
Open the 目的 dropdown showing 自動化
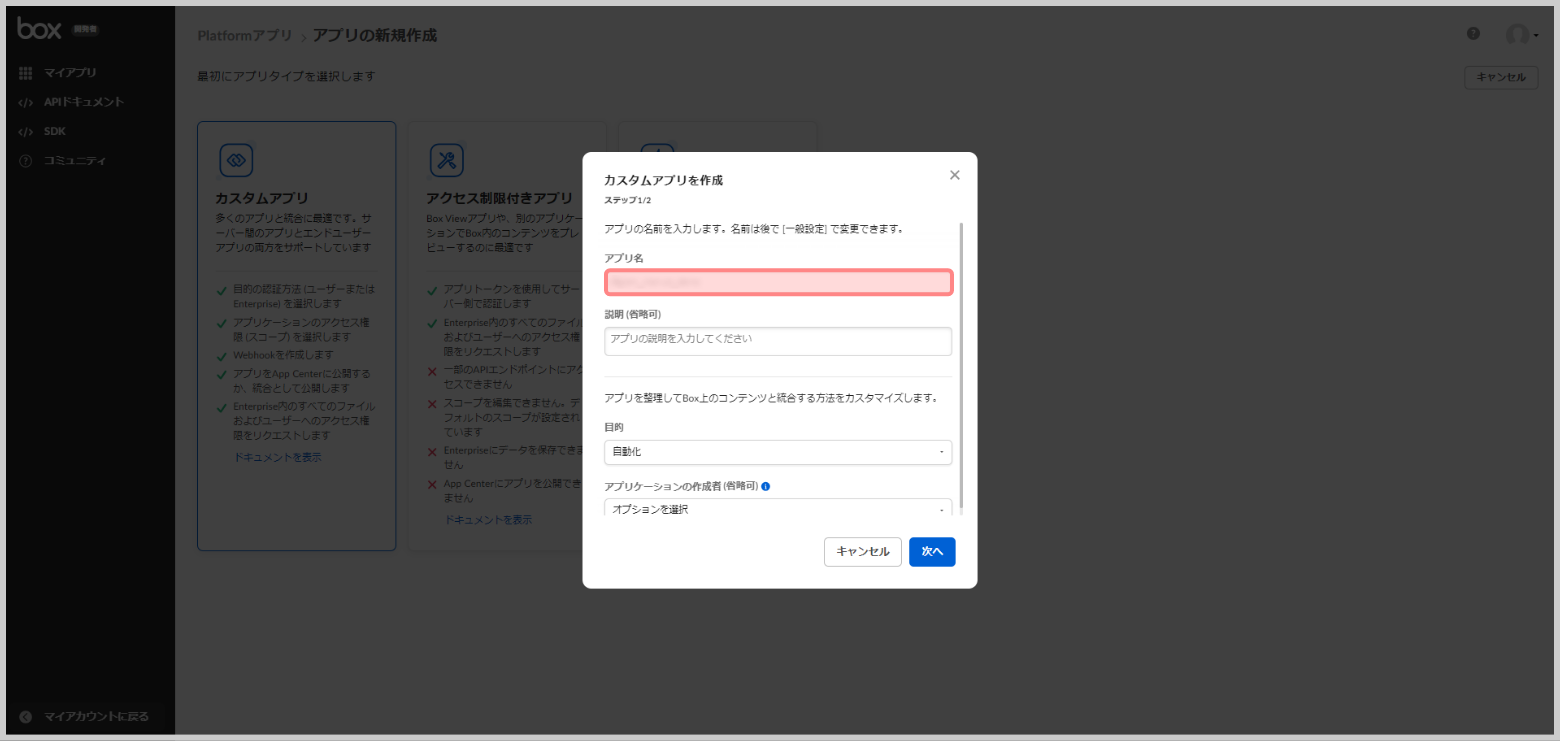778,452
